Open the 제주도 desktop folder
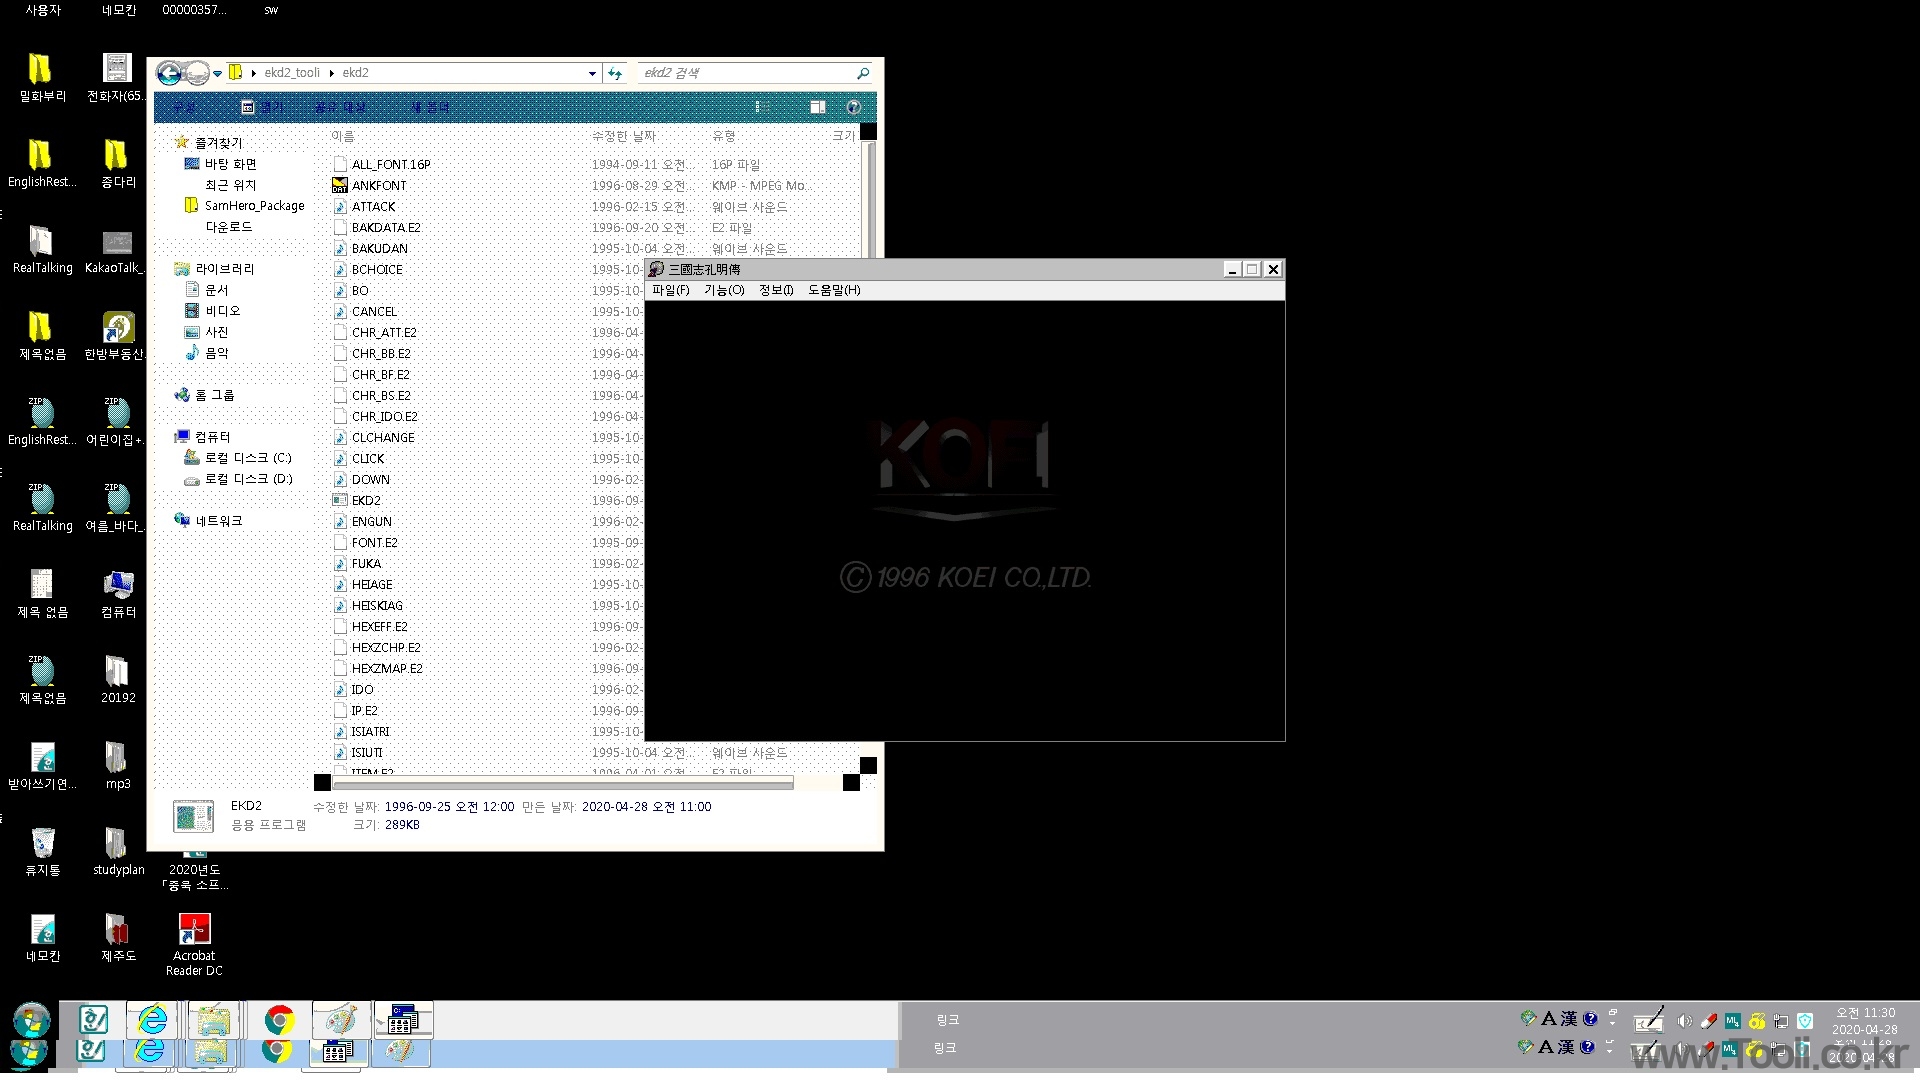 coord(118,938)
